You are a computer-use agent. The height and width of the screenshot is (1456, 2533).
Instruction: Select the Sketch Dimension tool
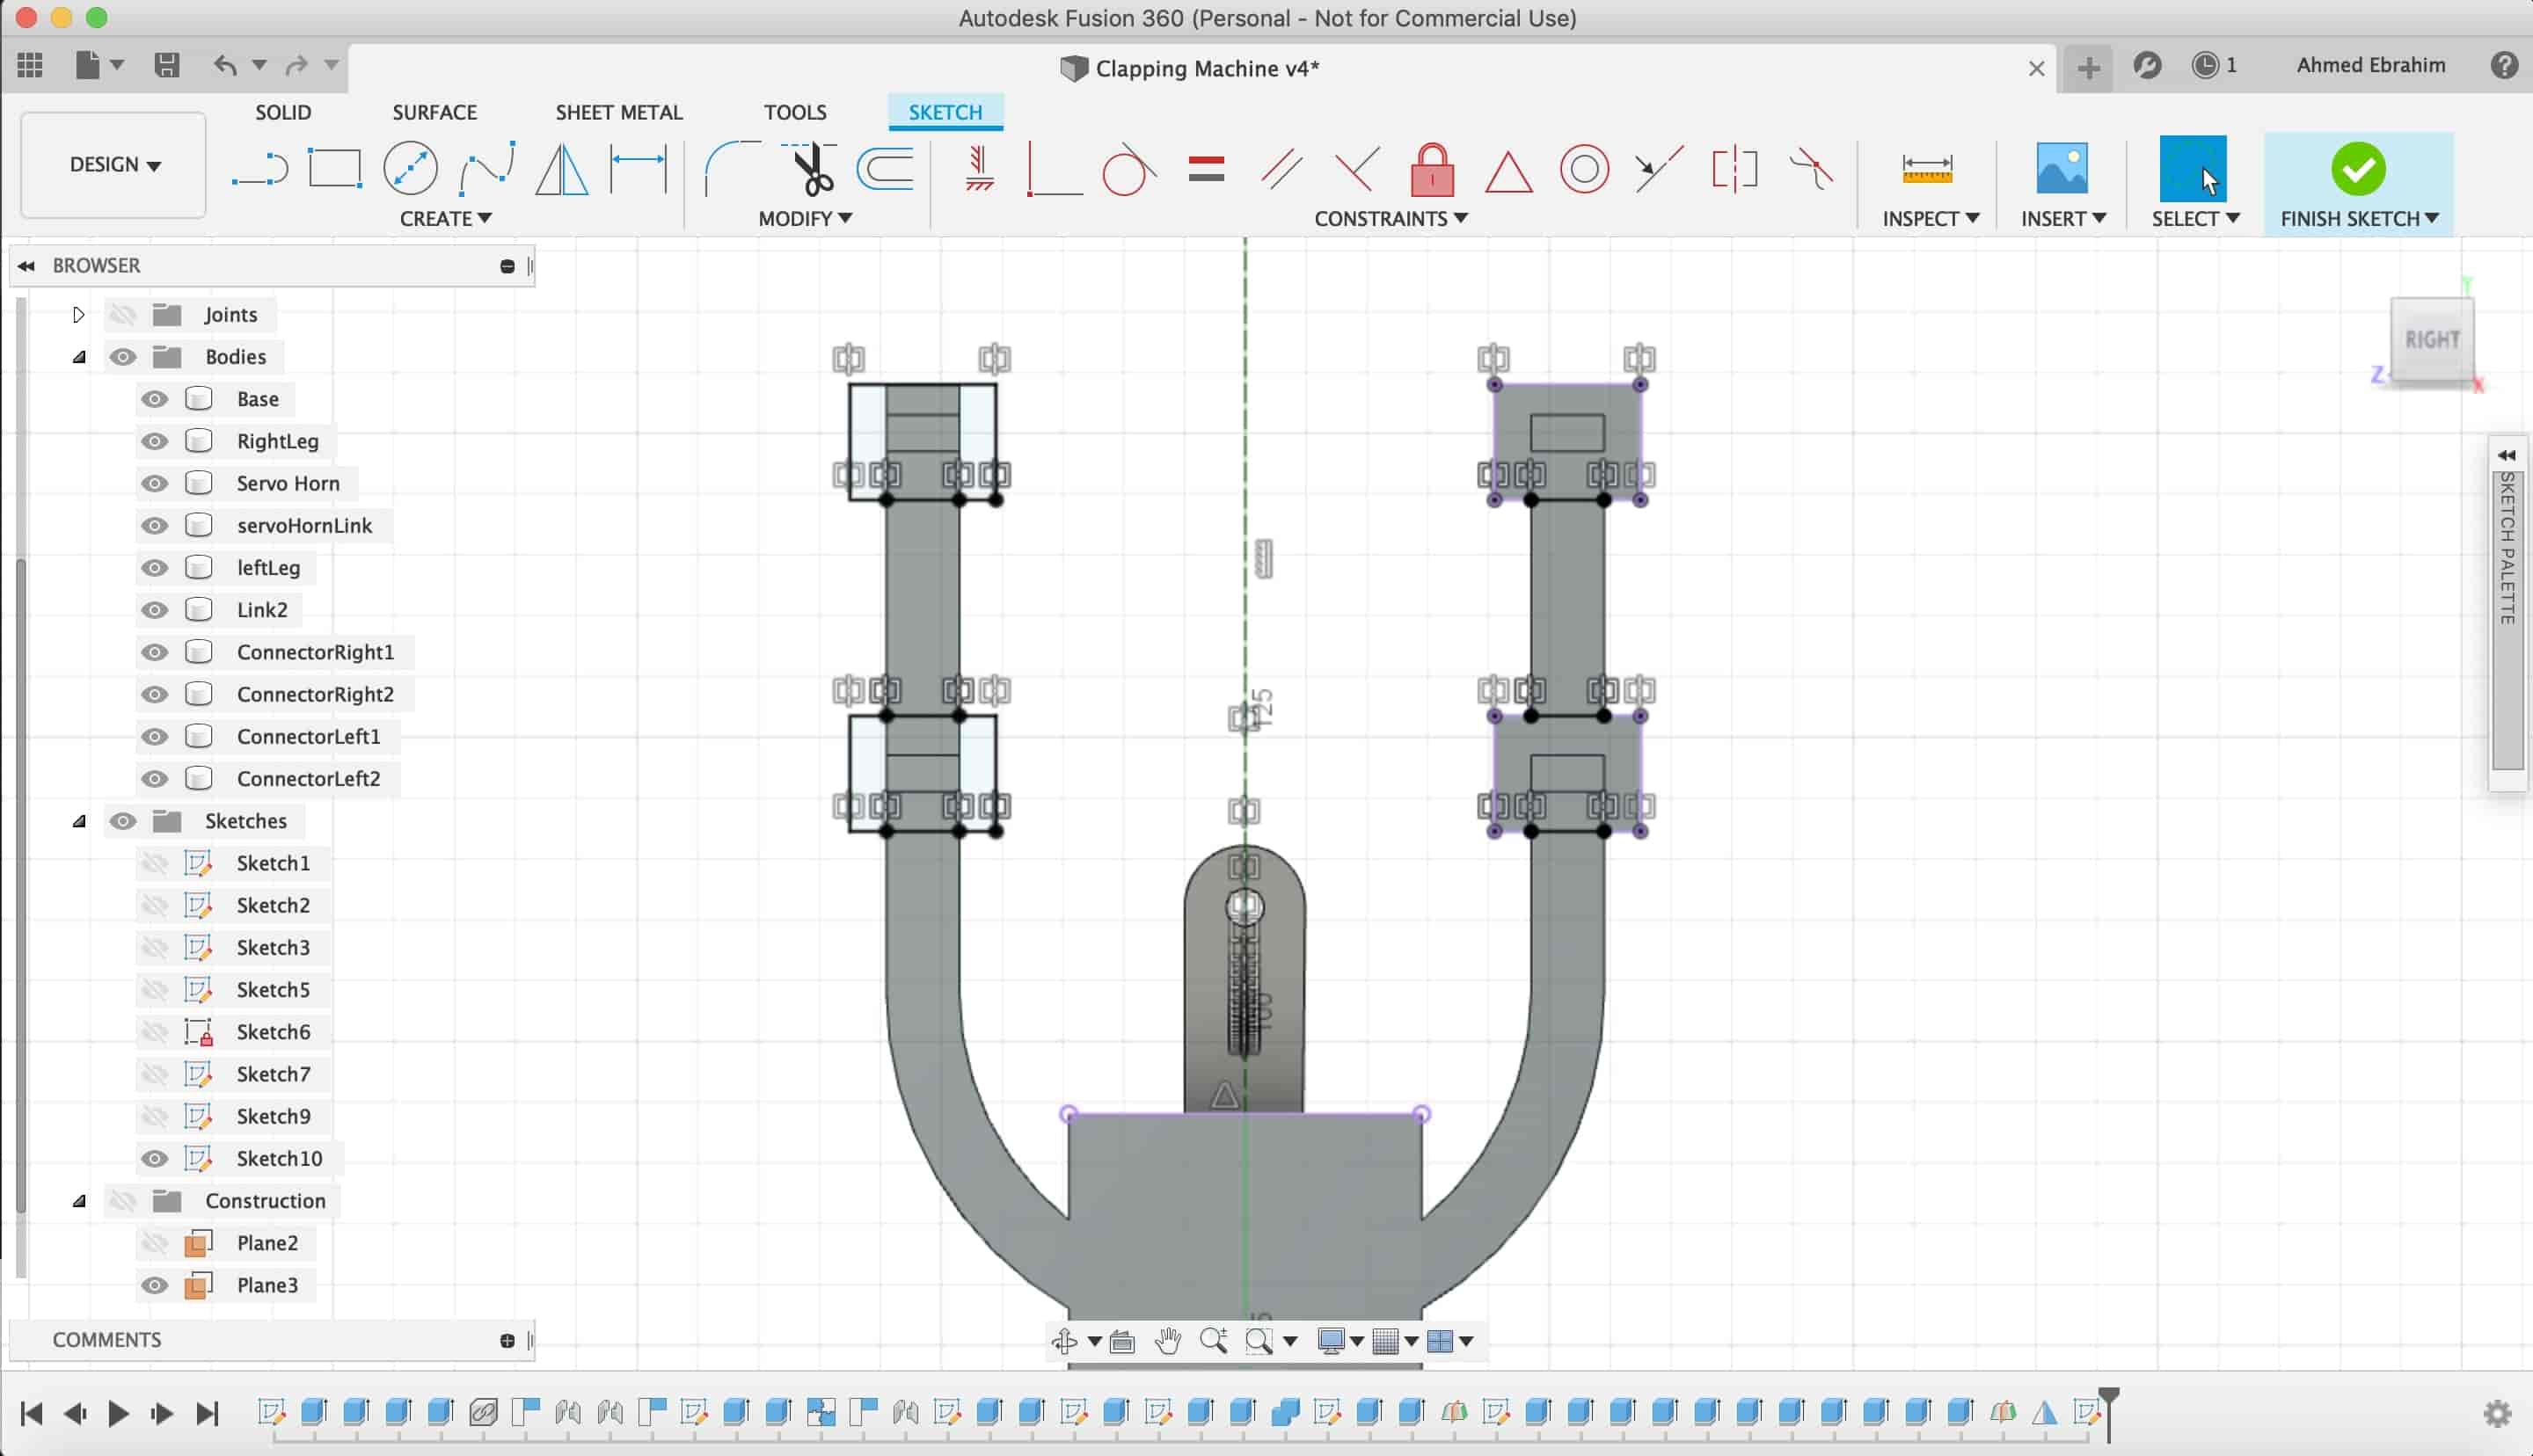pyautogui.click(x=638, y=168)
